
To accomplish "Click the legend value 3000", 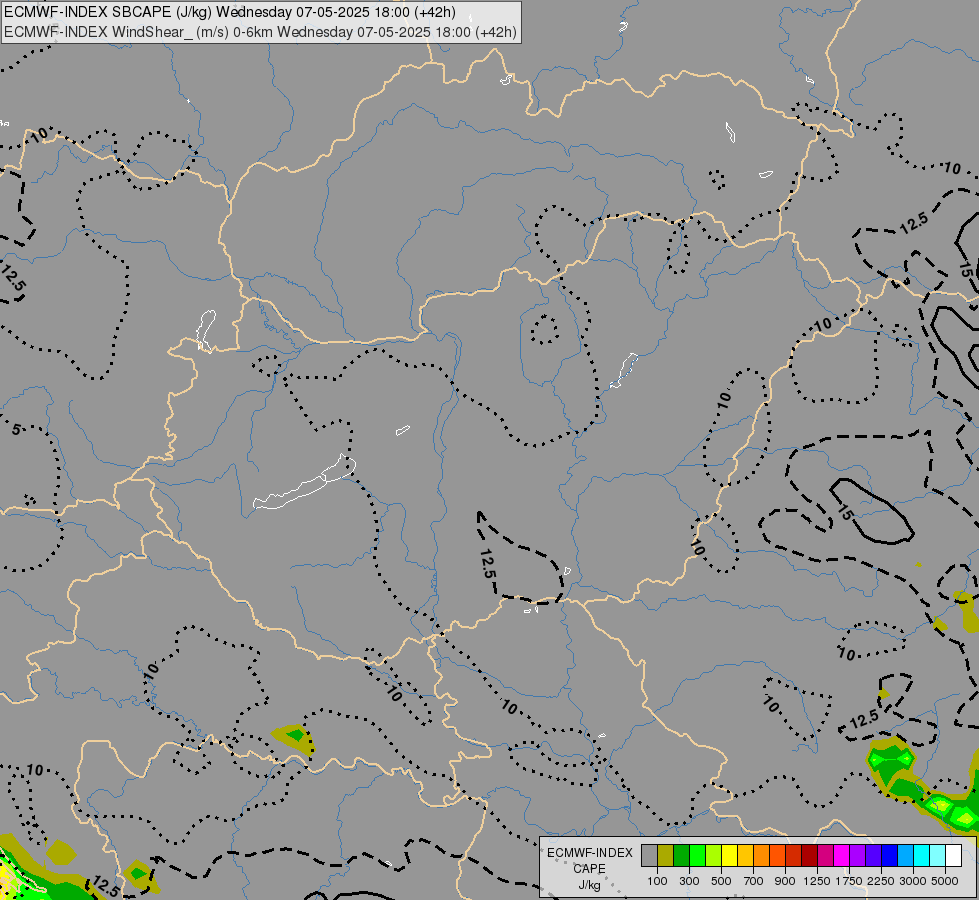I will click(x=913, y=881).
